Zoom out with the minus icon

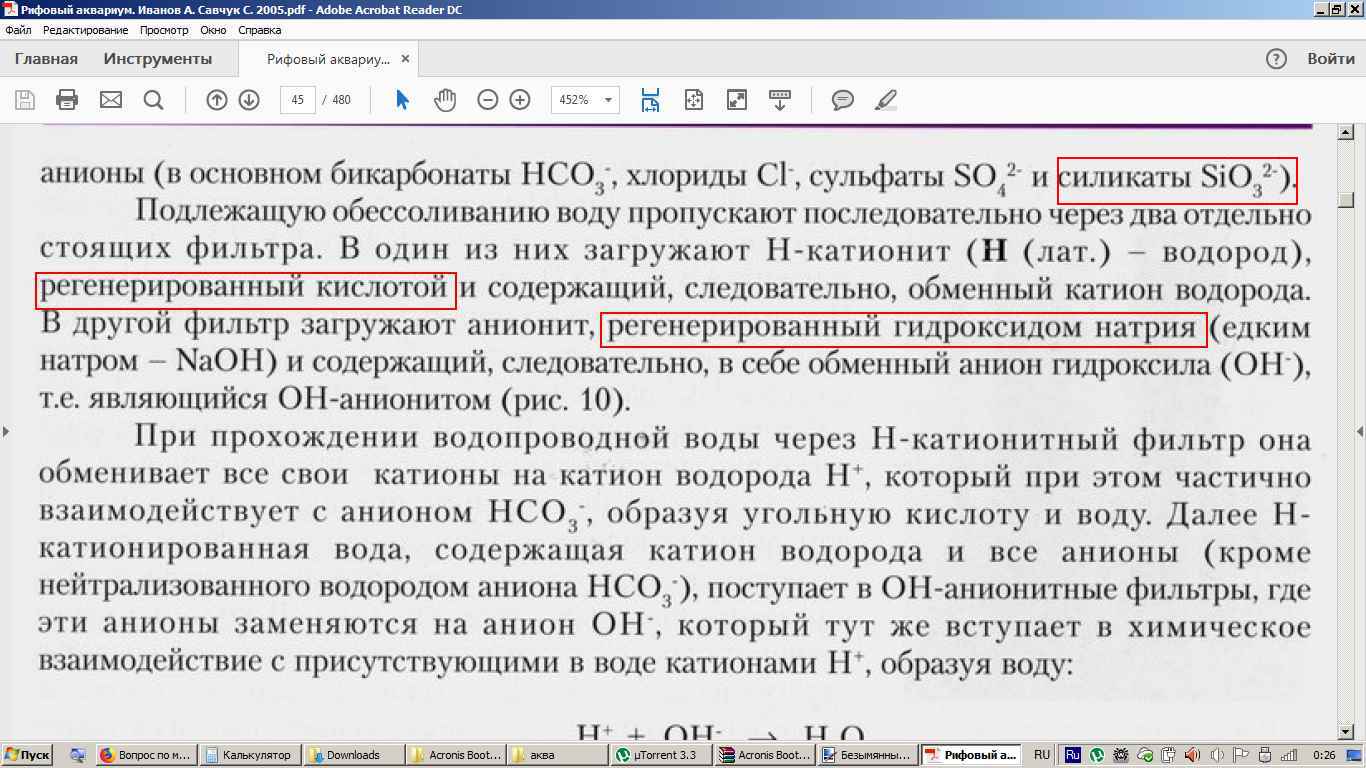pyautogui.click(x=488, y=100)
